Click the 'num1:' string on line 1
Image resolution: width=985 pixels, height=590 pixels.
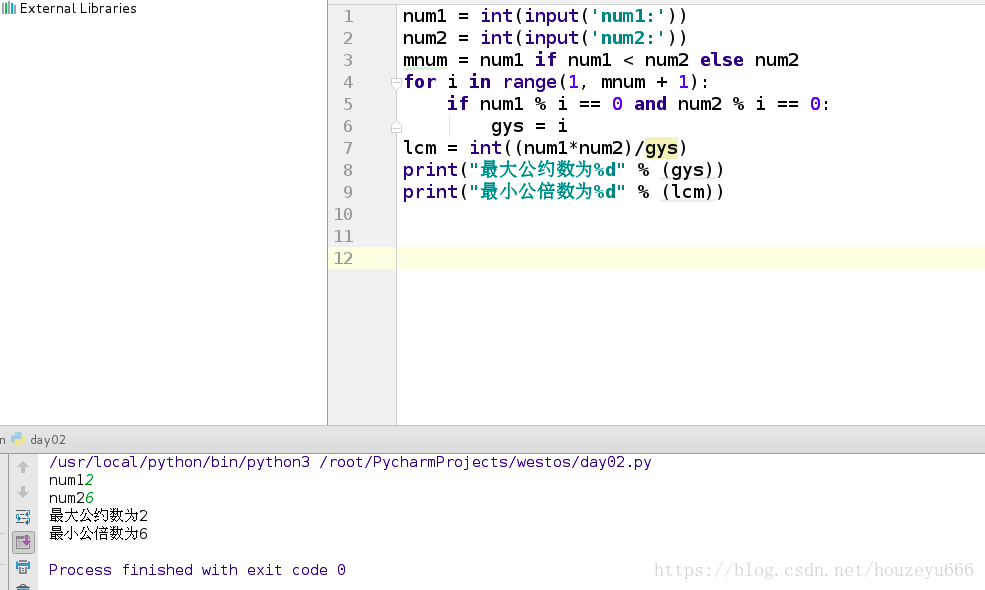(628, 16)
